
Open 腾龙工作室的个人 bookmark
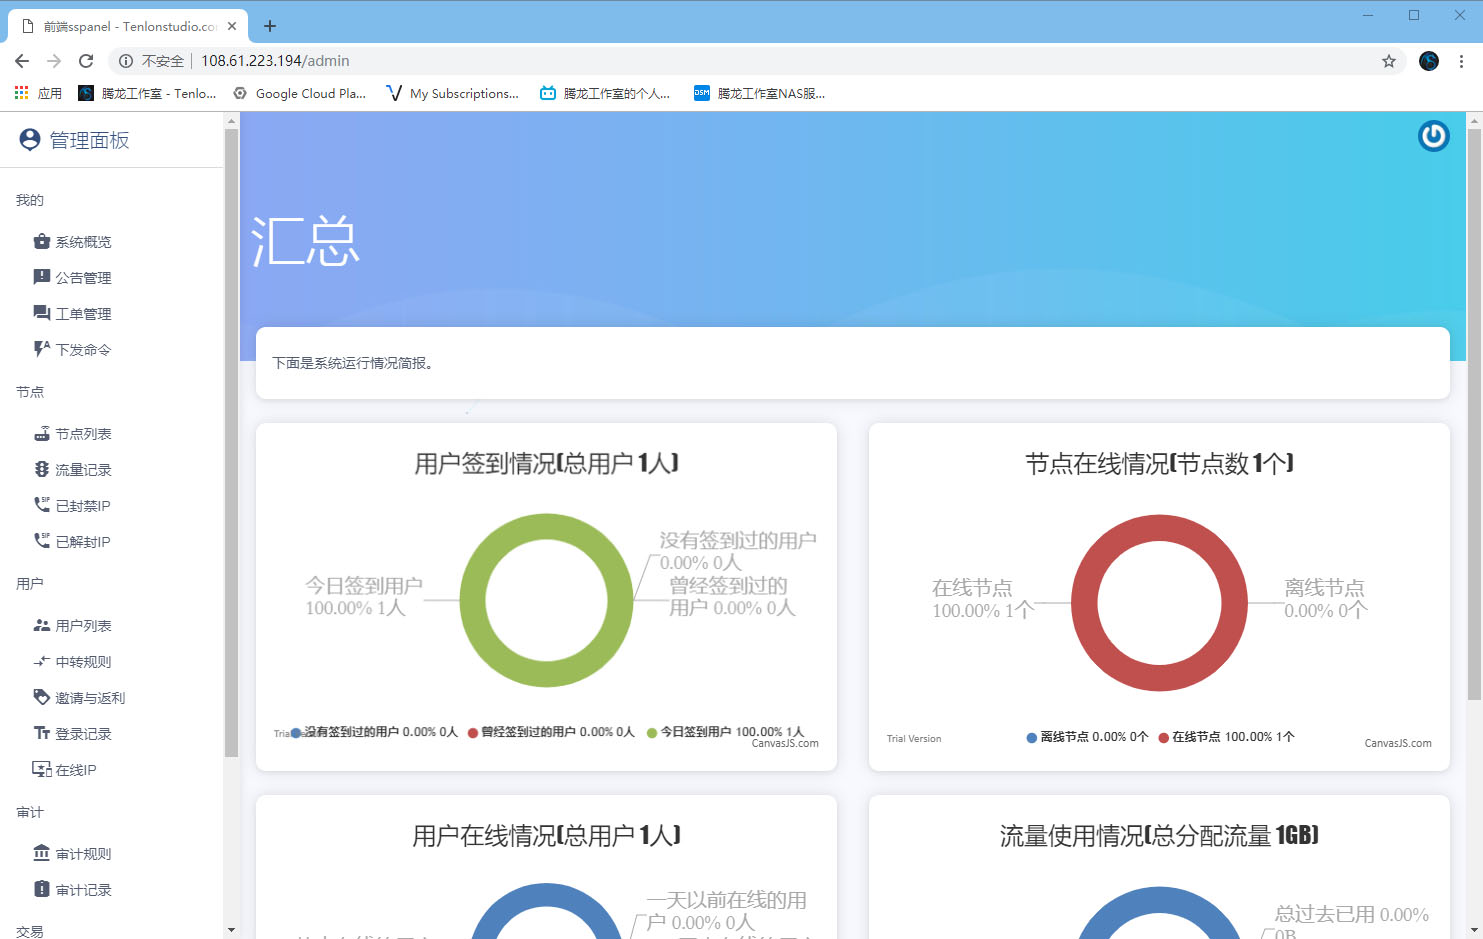(x=605, y=93)
